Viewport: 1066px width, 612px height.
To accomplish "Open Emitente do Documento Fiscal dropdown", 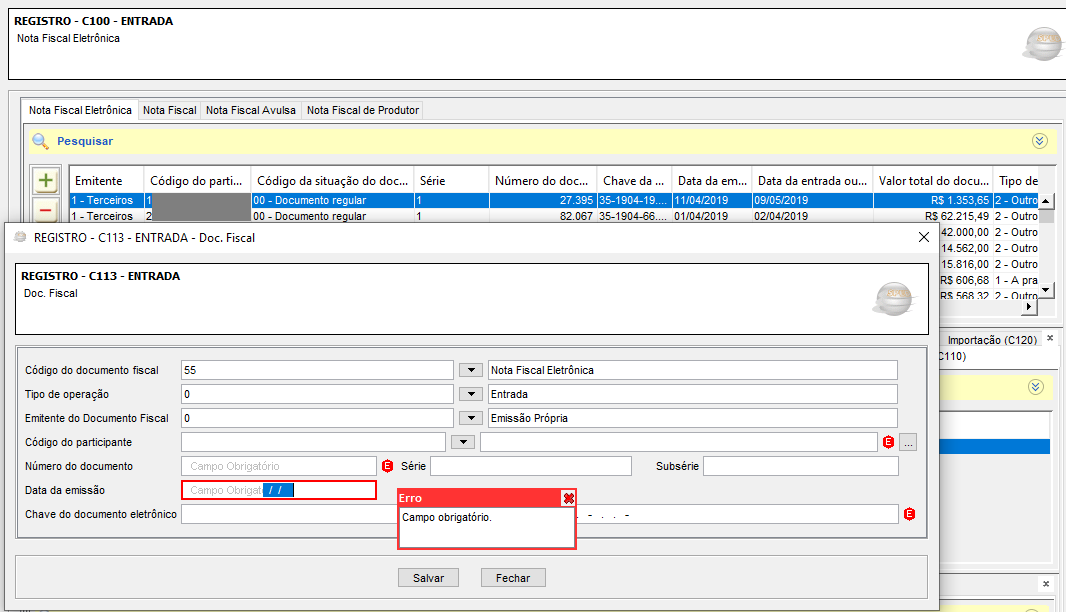I will point(470,418).
